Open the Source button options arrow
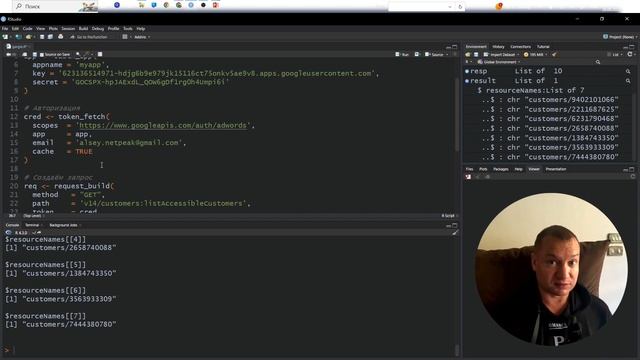The height and width of the screenshot is (360, 640). 447,54
